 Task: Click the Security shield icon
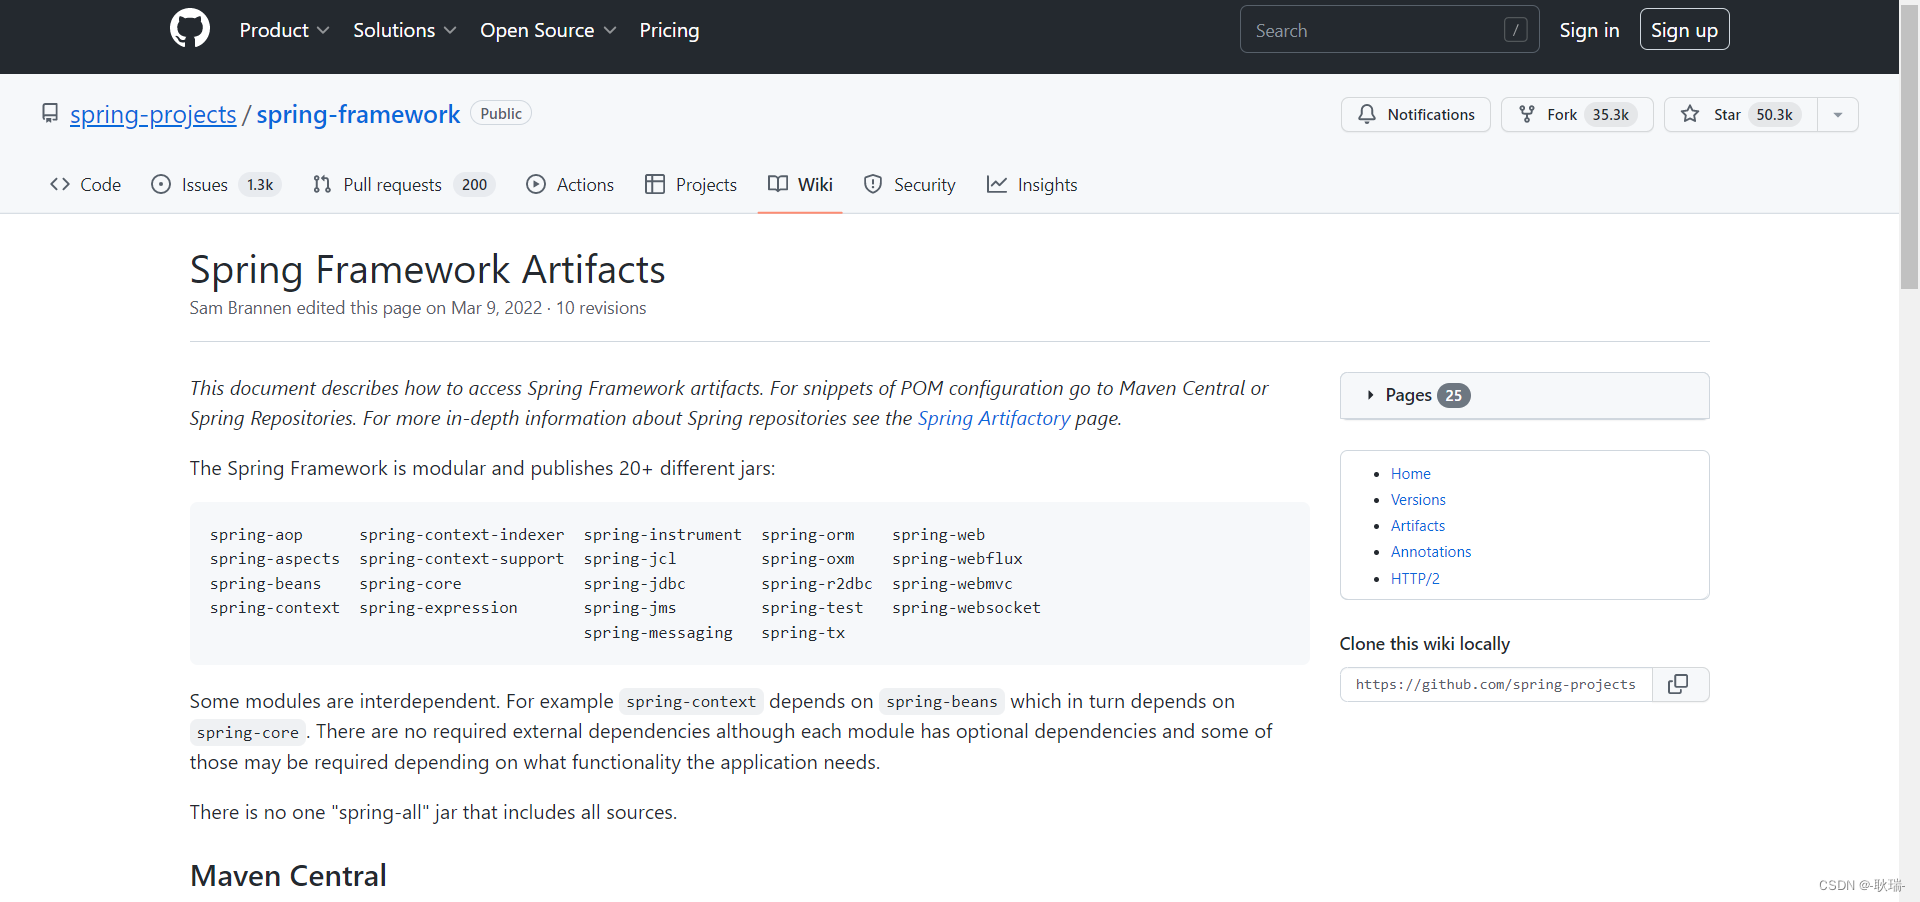[x=873, y=184]
